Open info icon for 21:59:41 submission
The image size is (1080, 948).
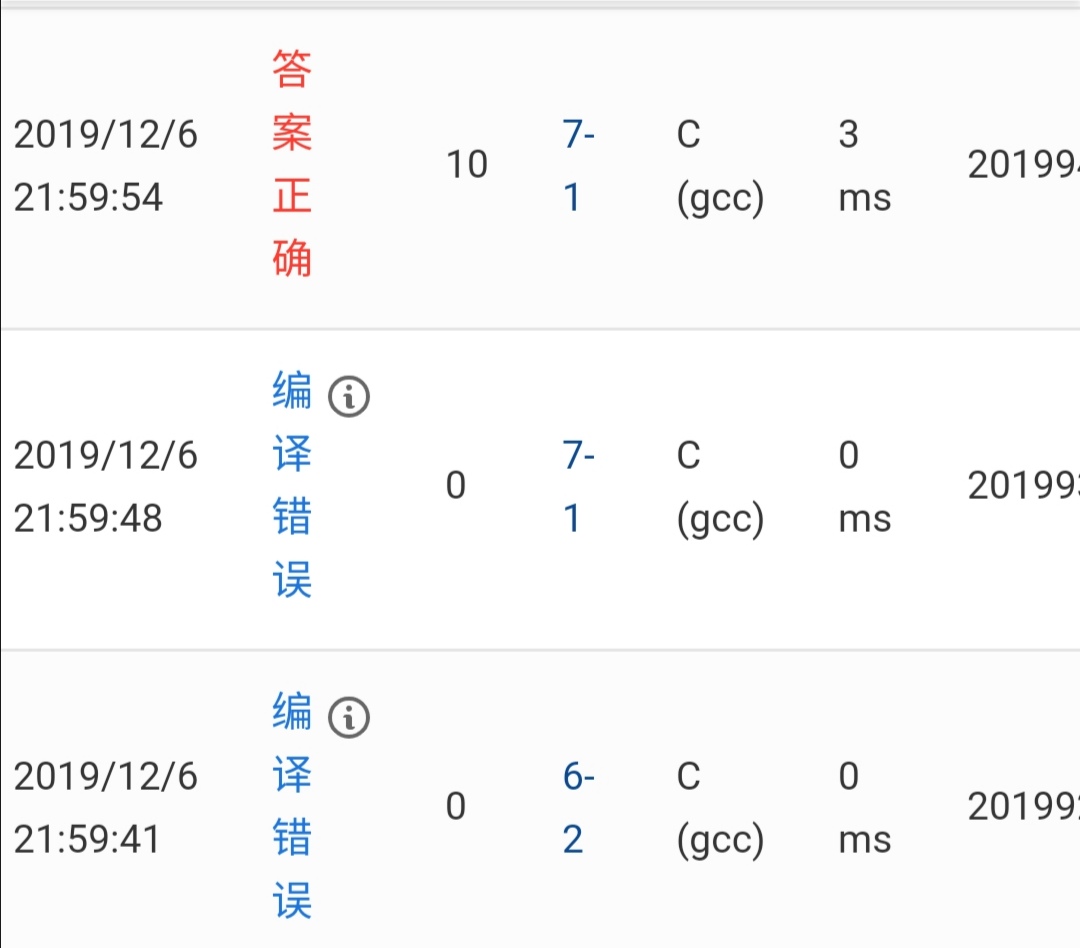[x=349, y=718]
